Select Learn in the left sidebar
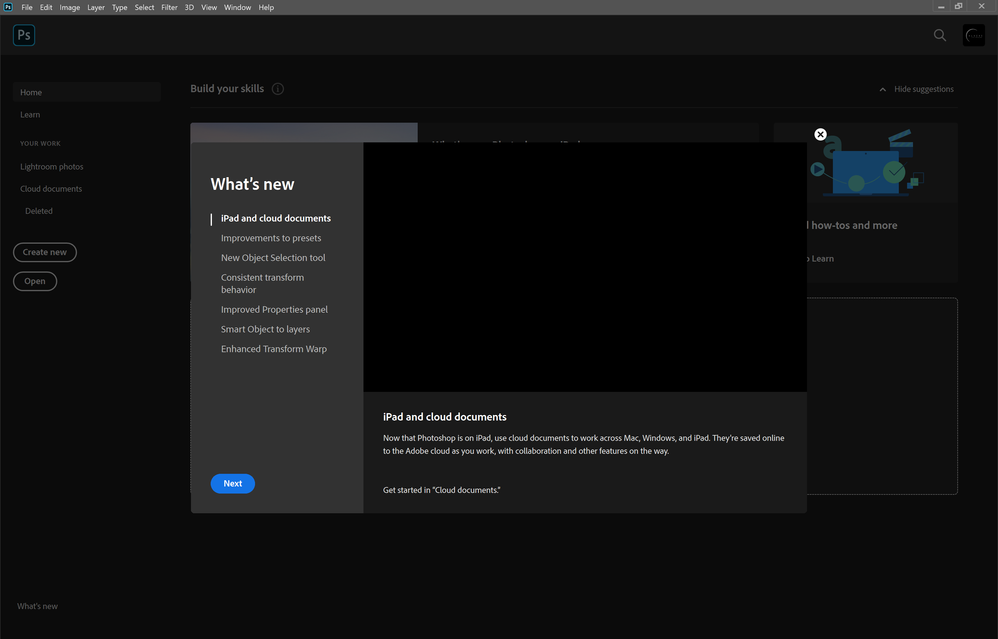The width and height of the screenshot is (998, 639). coord(30,115)
